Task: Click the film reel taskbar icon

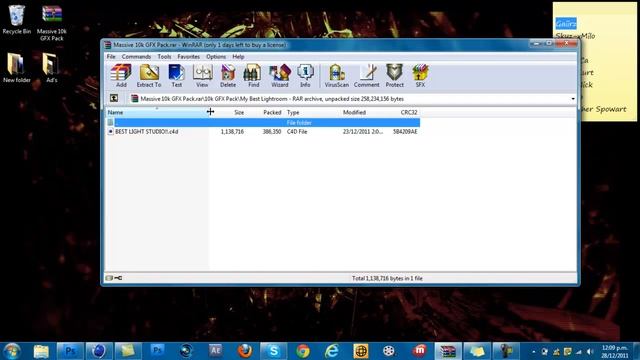Action: point(390,351)
